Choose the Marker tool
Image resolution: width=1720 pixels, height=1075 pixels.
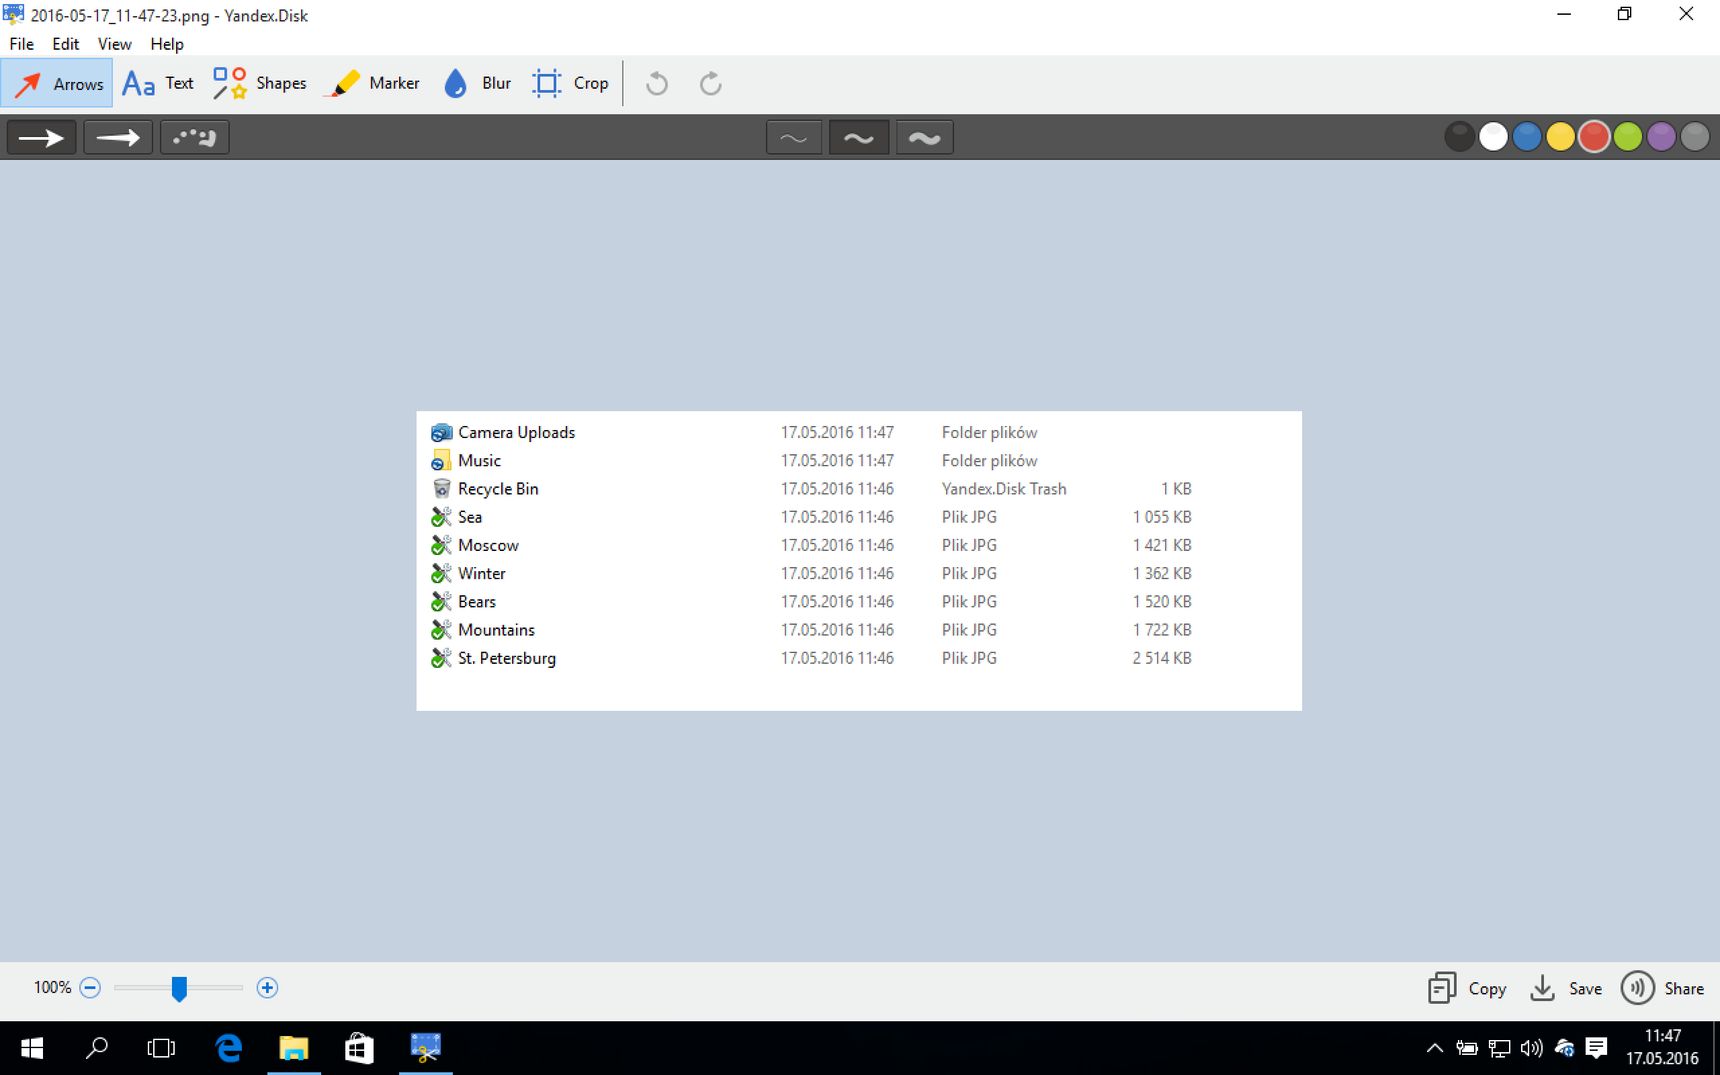pyautogui.click(x=373, y=83)
